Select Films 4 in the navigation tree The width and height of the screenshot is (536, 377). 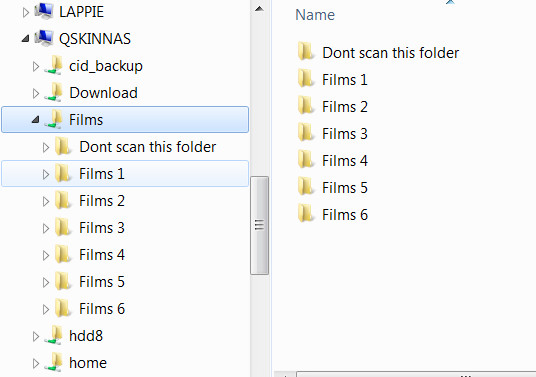tap(102, 255)
